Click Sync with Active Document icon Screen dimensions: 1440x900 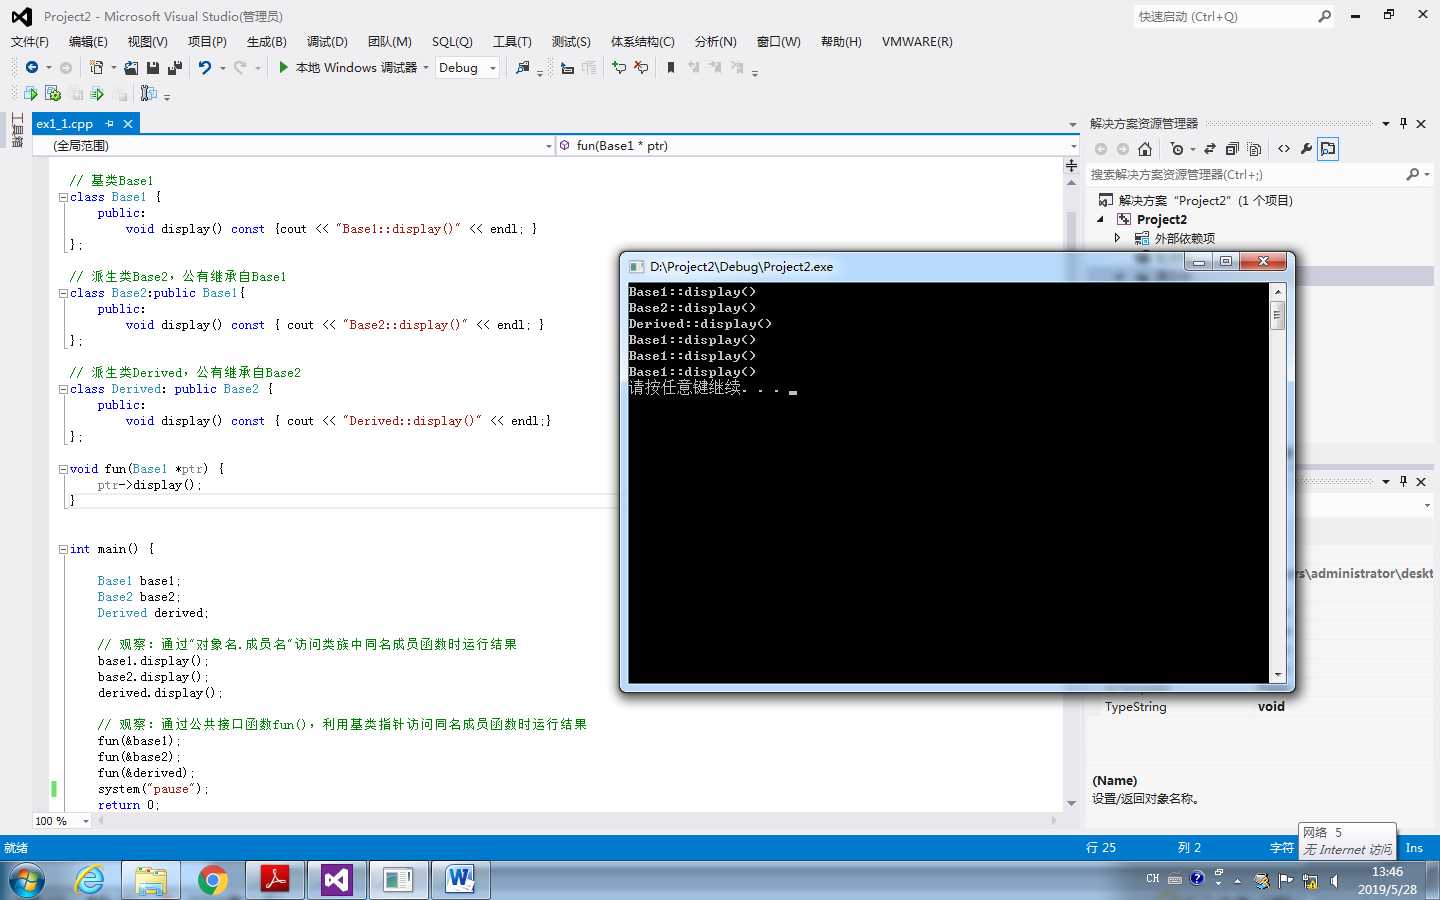[1209, 149]
